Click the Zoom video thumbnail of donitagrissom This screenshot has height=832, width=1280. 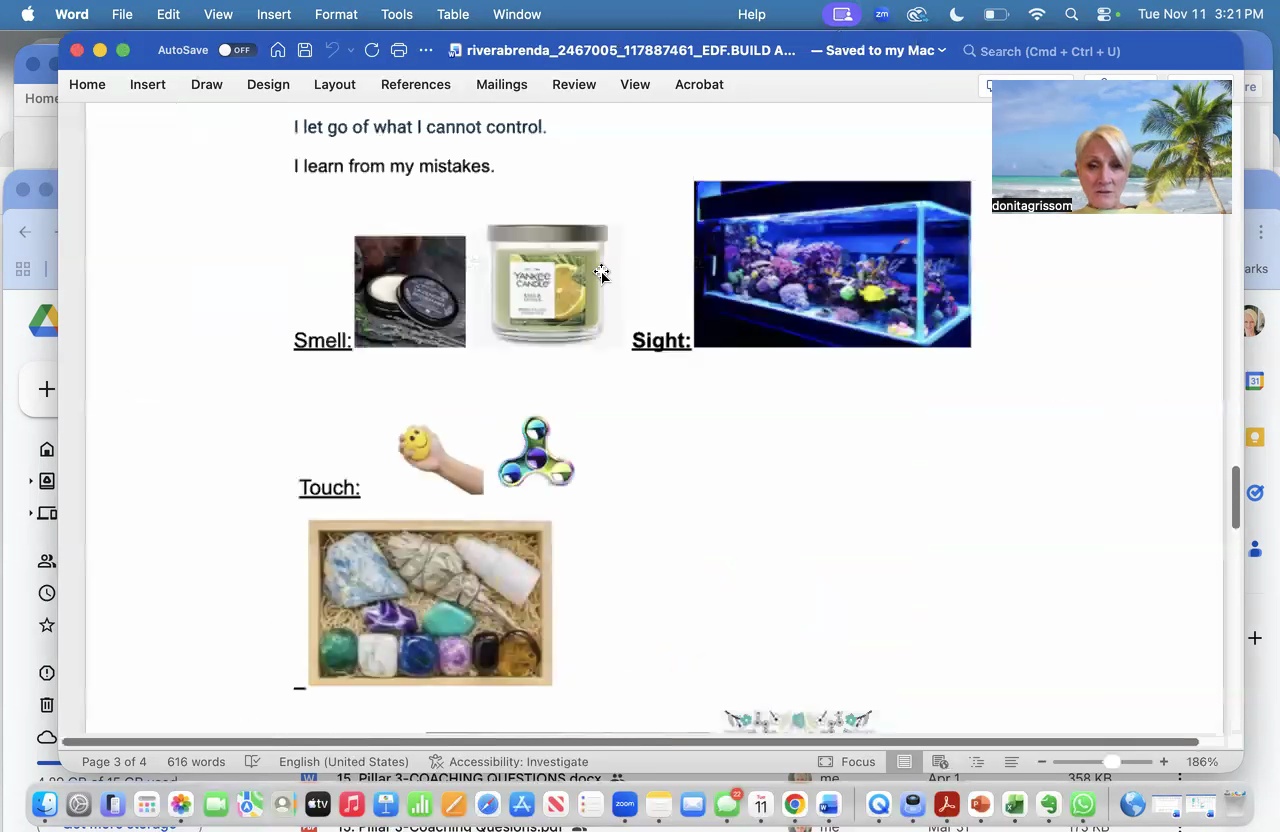(x=1111, y=147)
